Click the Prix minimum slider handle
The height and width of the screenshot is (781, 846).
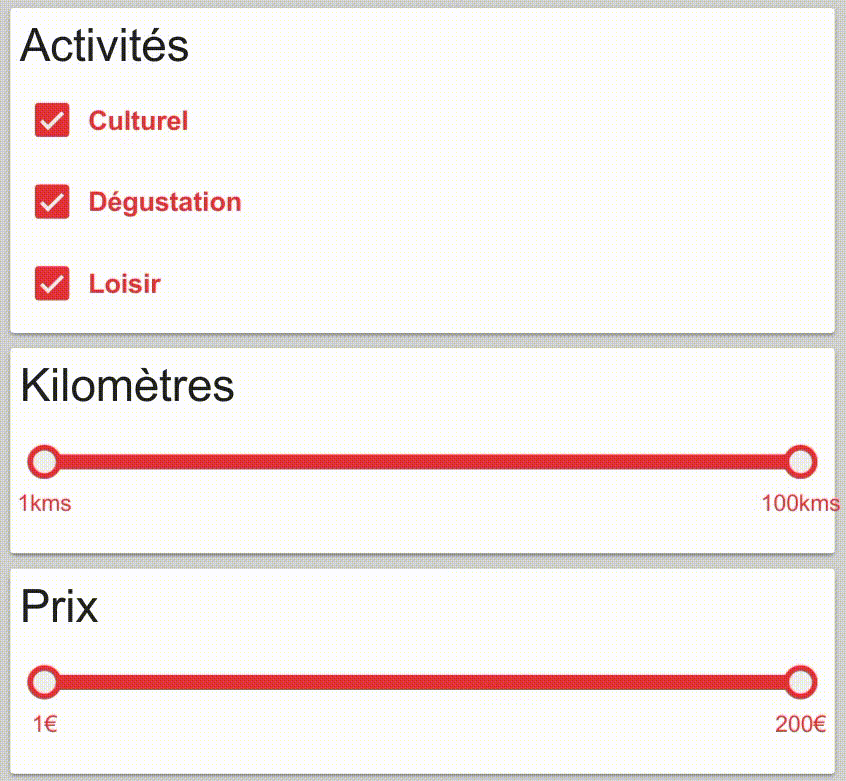[x=44, y=683]
